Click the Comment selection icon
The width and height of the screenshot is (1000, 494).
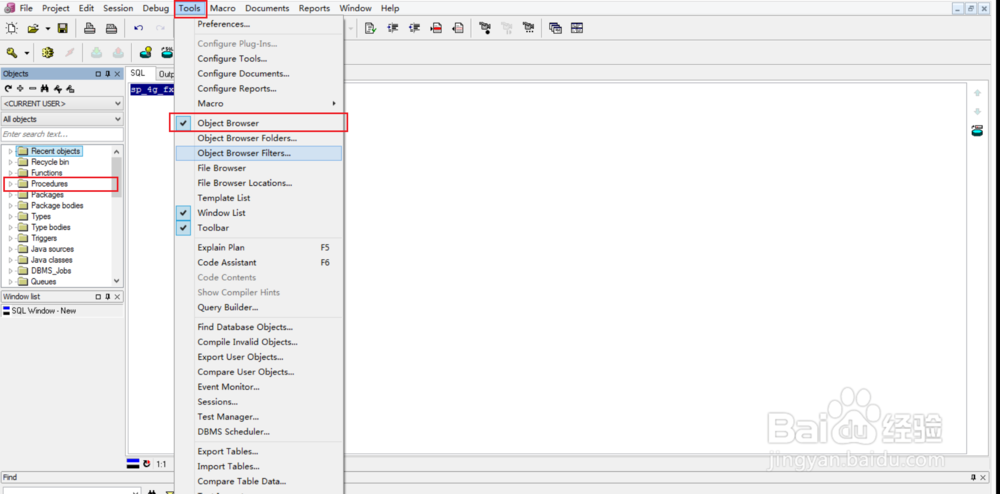pos(436,28)
